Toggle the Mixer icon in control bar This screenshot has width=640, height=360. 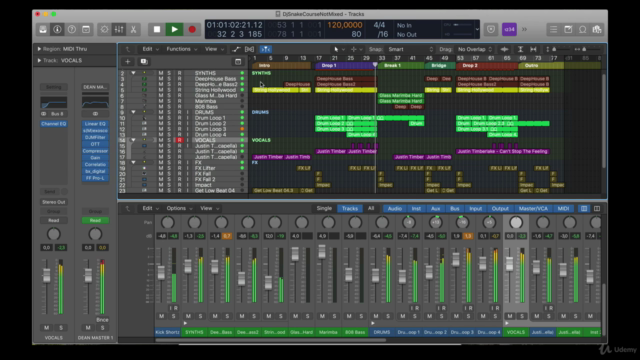click(x=119, y=29)
